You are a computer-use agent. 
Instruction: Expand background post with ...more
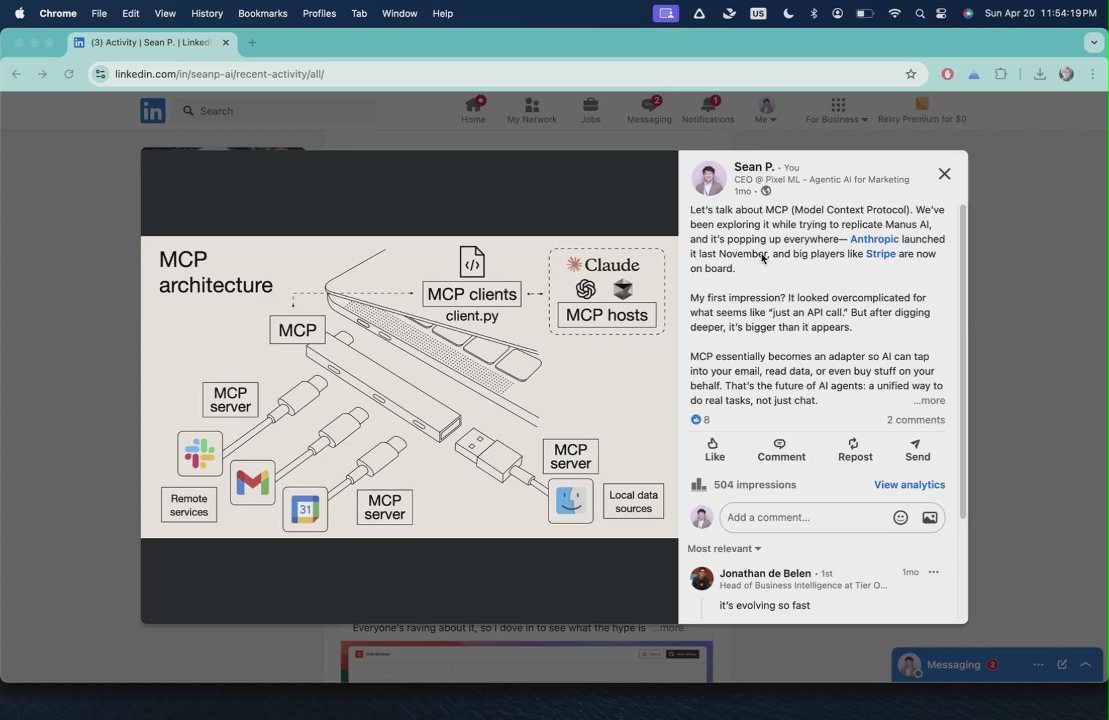click(x=668, y=628)
